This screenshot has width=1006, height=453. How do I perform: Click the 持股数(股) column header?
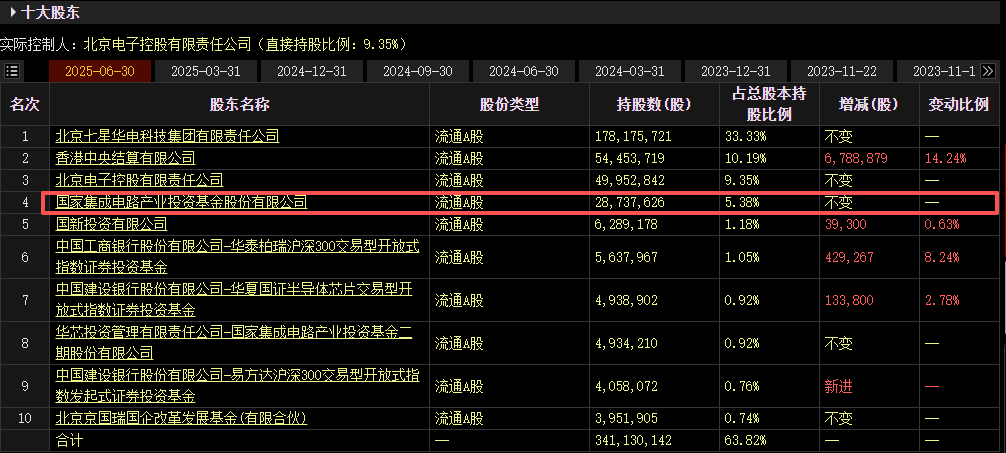(654, 105)
